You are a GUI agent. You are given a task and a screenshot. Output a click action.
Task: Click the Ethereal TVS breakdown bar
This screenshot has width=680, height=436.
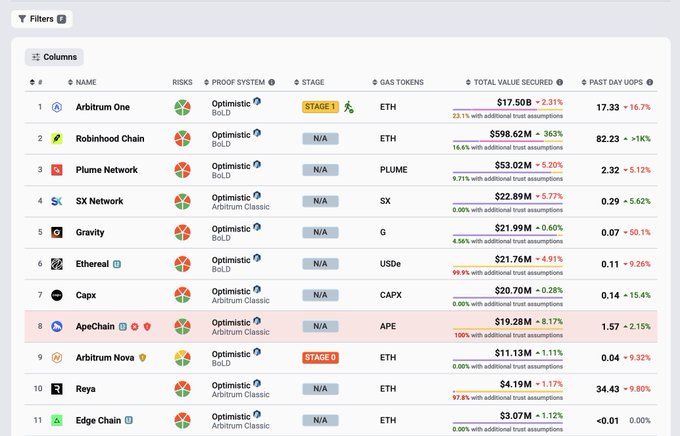507,266
